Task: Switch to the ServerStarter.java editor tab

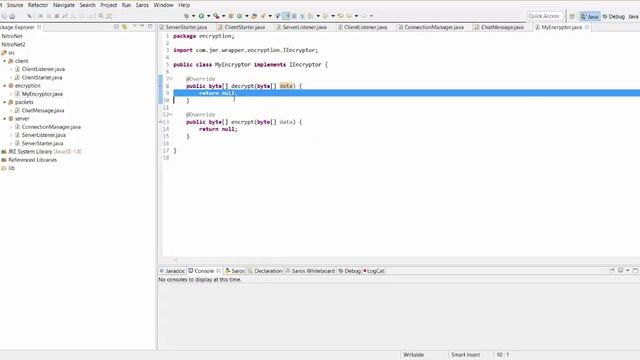Action: (x=186, y=27)
